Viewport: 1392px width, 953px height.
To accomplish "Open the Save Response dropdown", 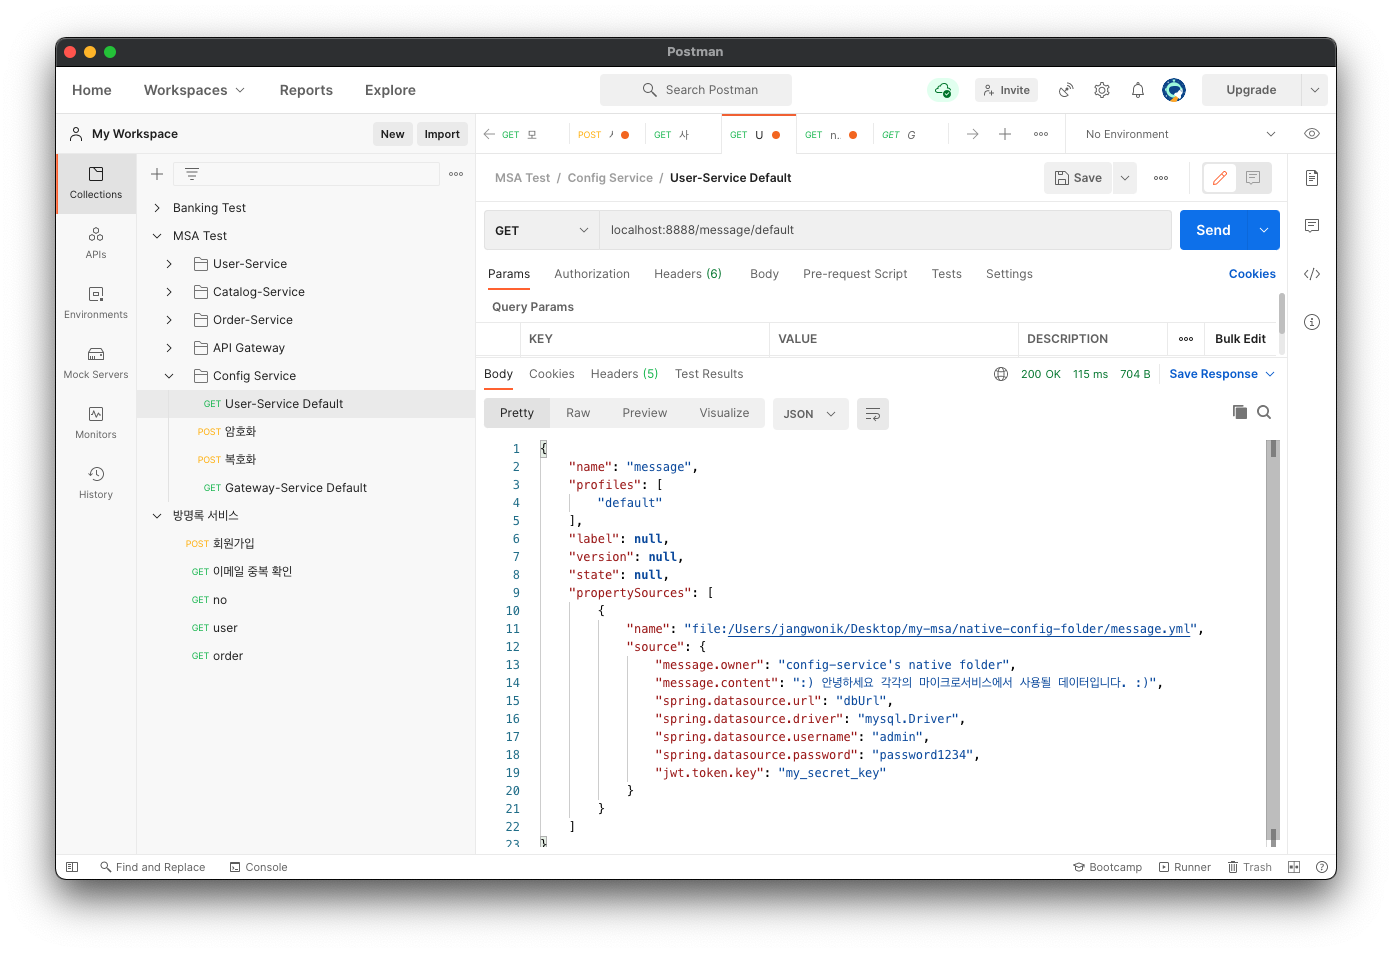I will pos(1222,374).
